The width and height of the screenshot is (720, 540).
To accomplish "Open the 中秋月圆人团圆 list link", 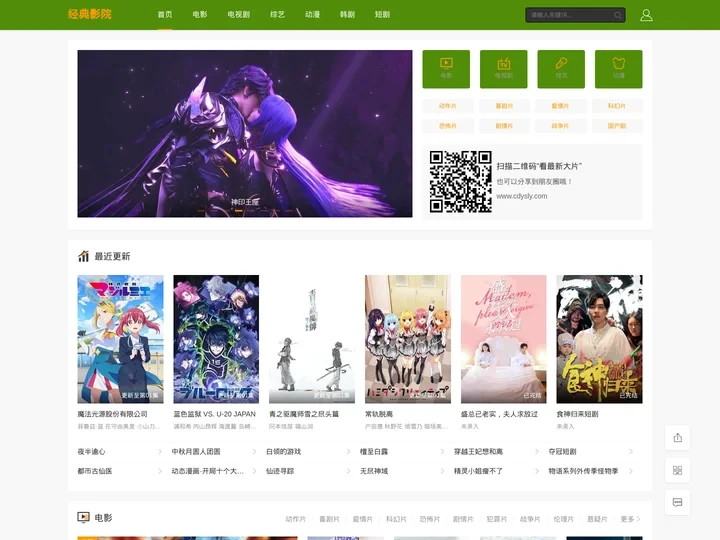I will 196,452.
